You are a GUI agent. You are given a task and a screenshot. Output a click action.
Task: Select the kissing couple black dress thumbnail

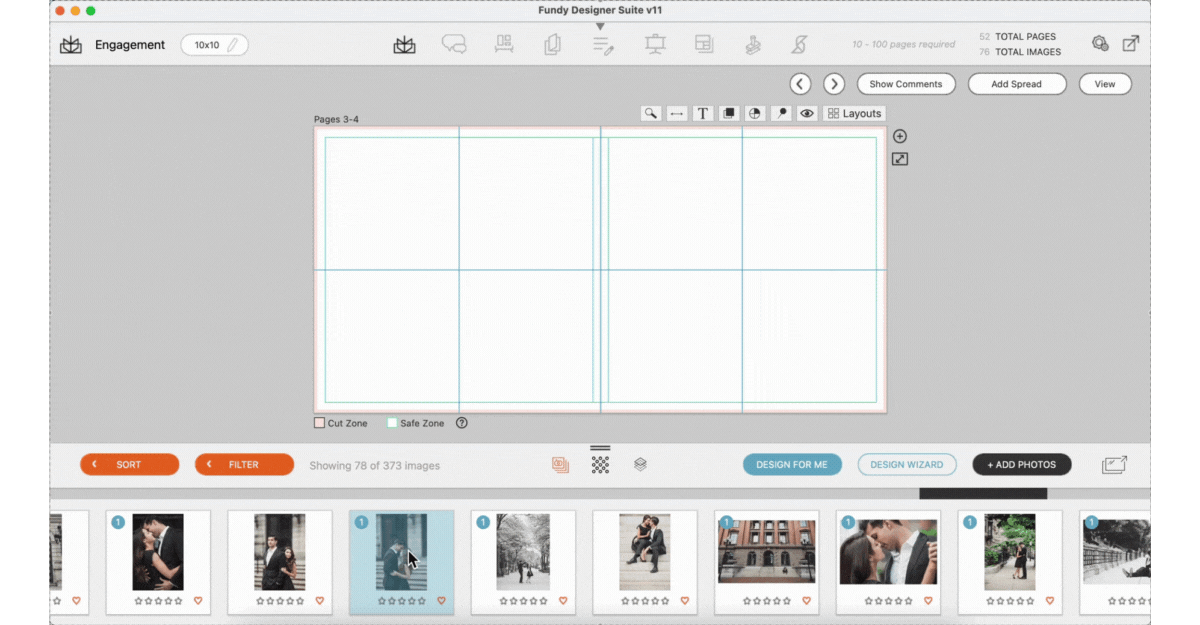[x=158, y=552]
